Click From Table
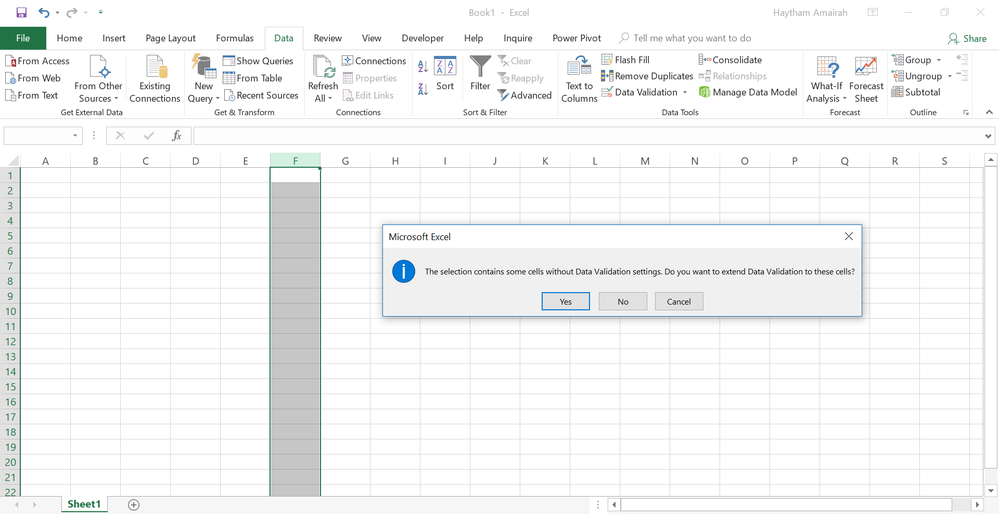Screen dimensions: 999x514 point(252,78)
